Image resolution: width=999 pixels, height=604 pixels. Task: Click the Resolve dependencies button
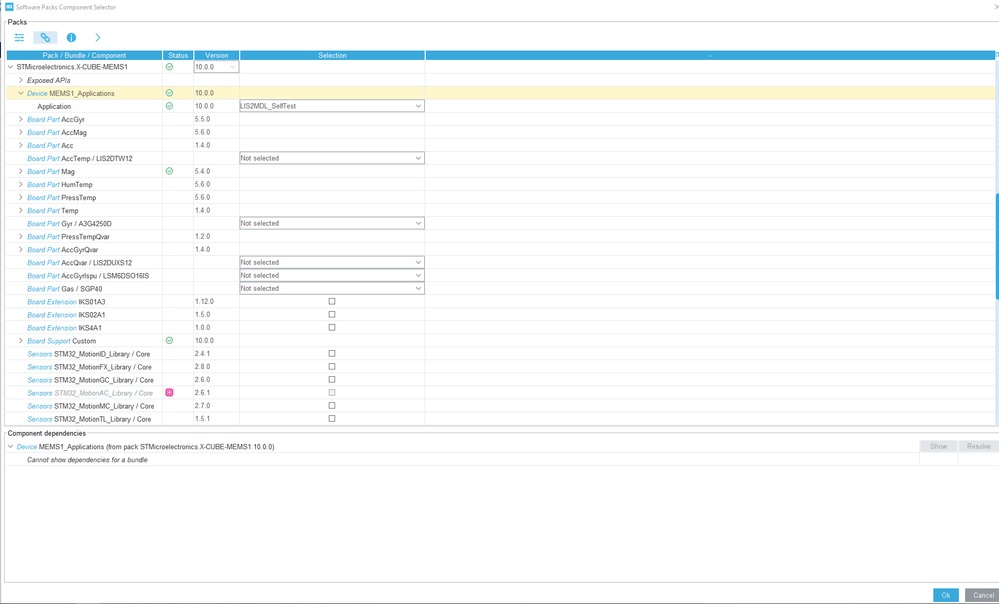pyautogui.click(x=979, y=447)
